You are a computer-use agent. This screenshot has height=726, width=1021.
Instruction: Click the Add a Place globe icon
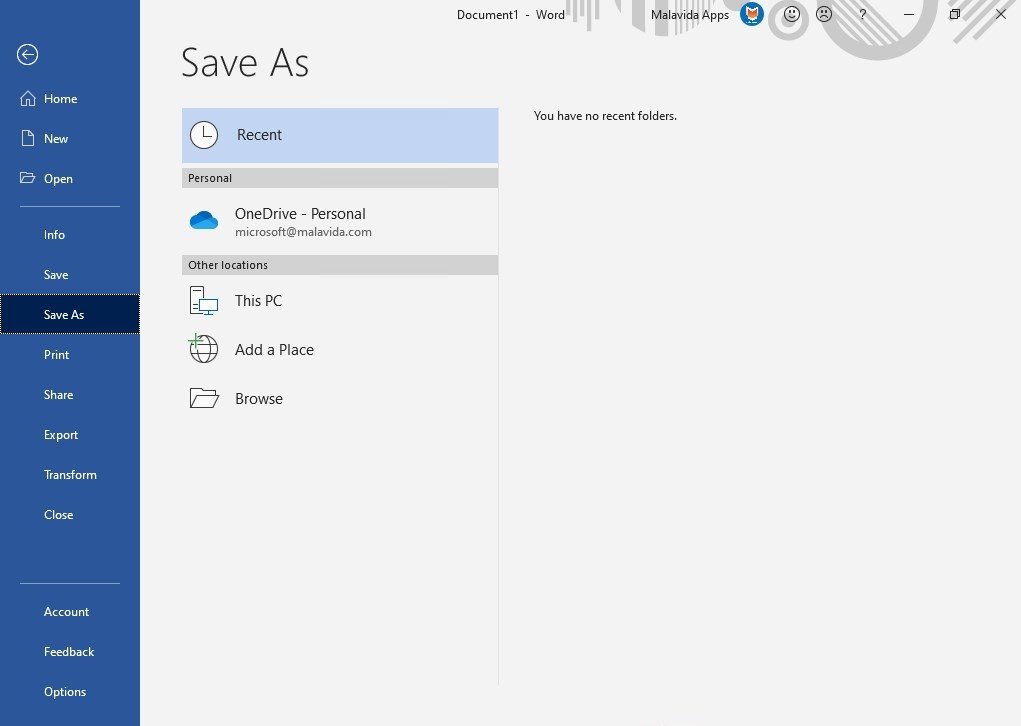(x=204, y=349)
